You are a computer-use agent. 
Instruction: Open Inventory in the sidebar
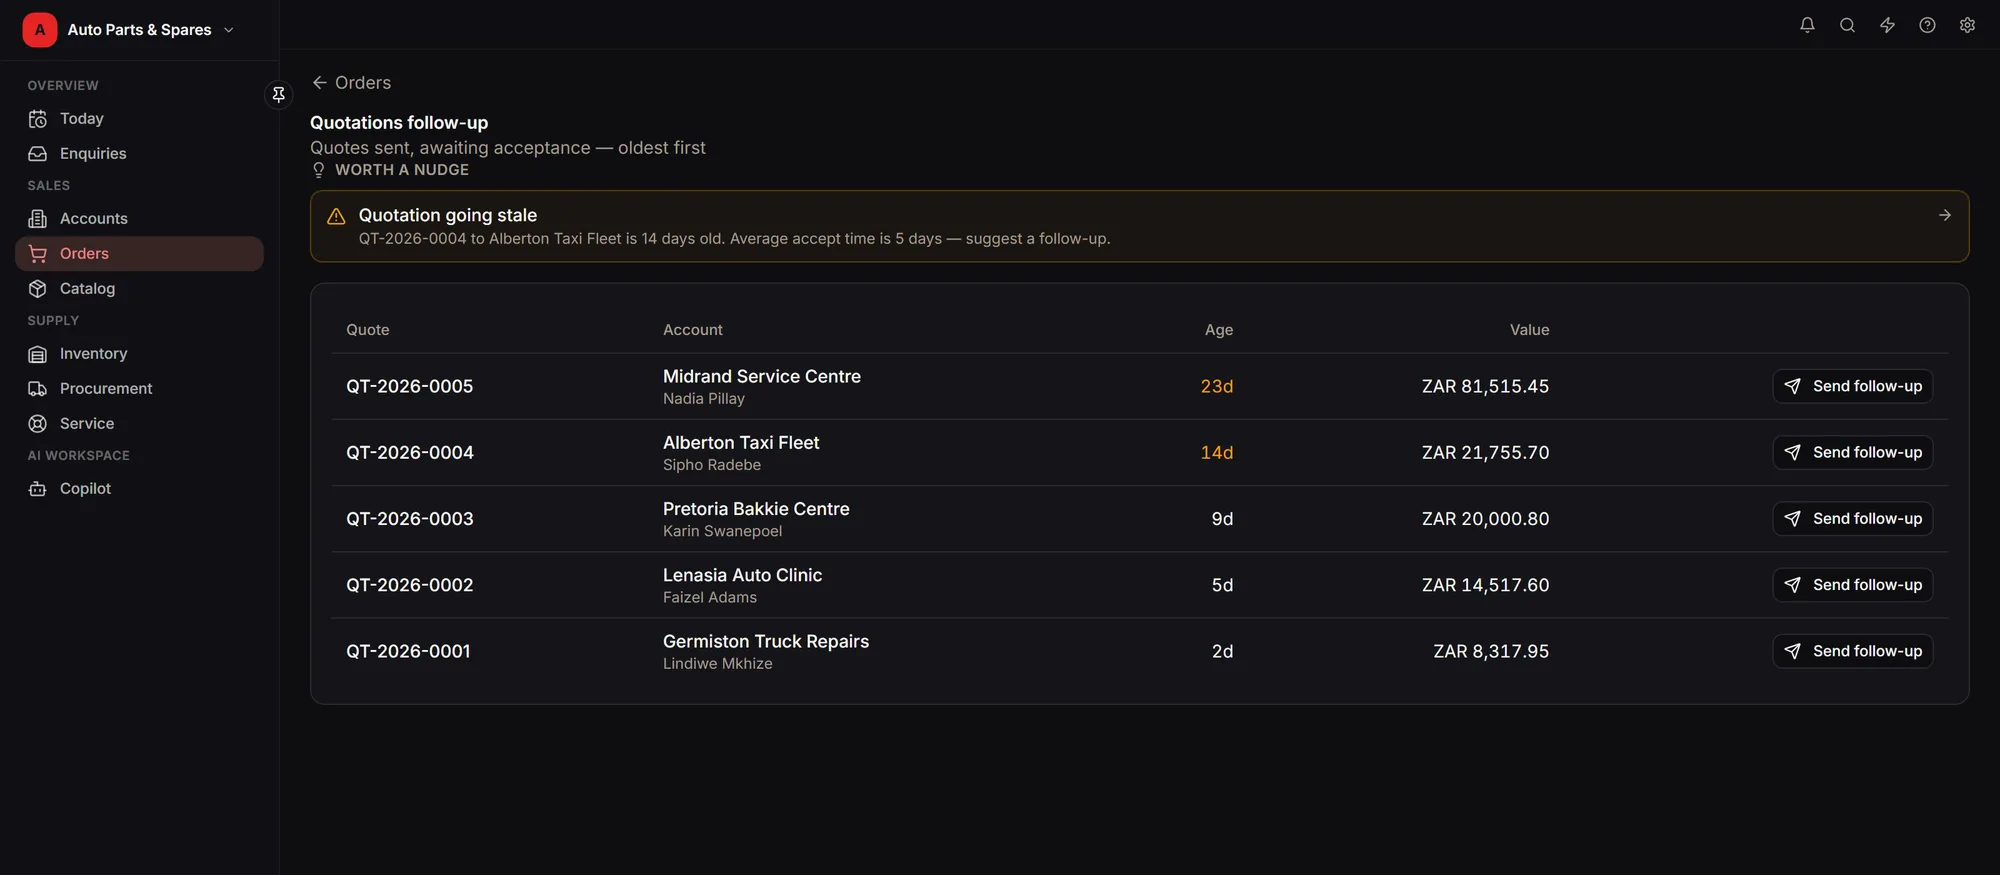click(x=139, y=353)
